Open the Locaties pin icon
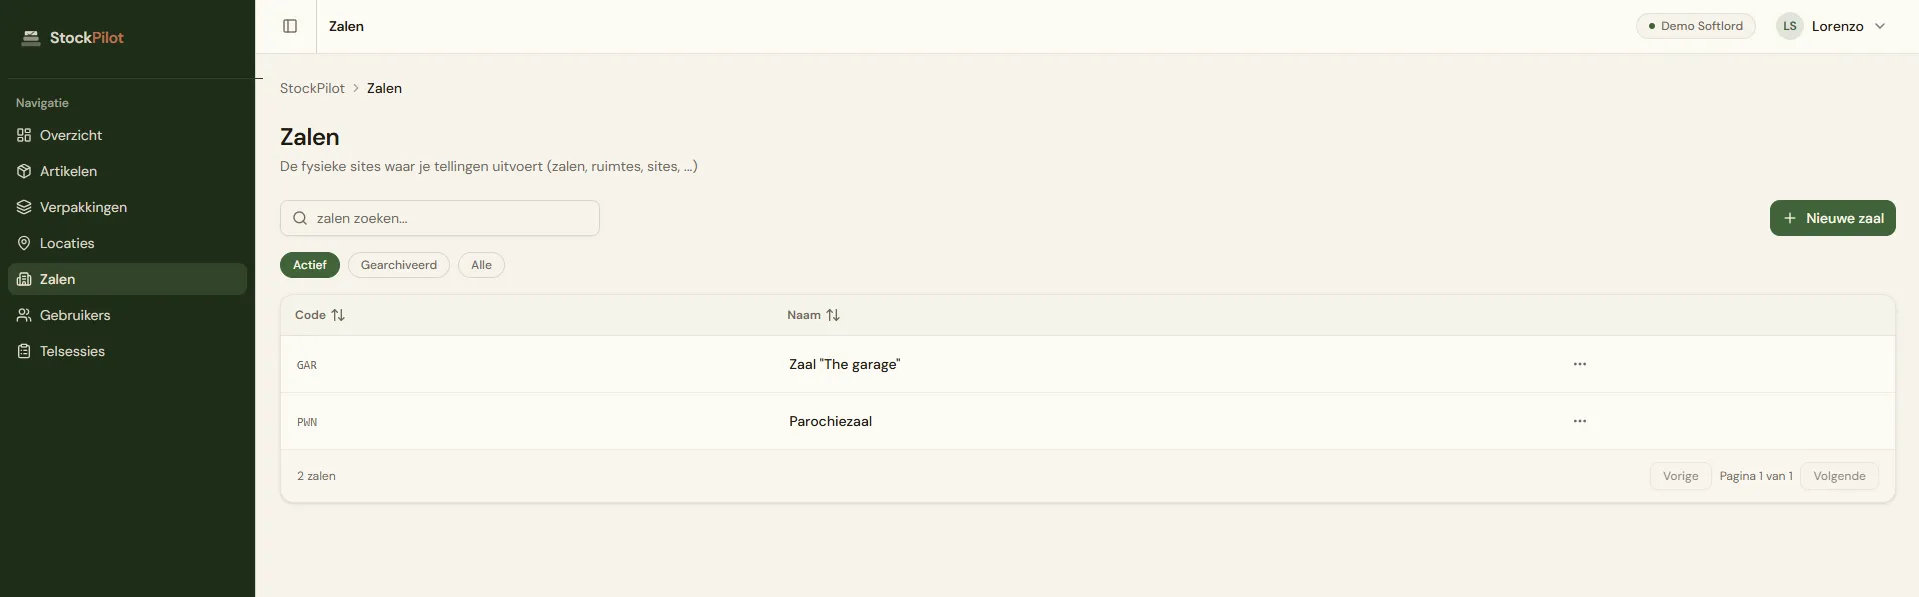 (24, 243)
